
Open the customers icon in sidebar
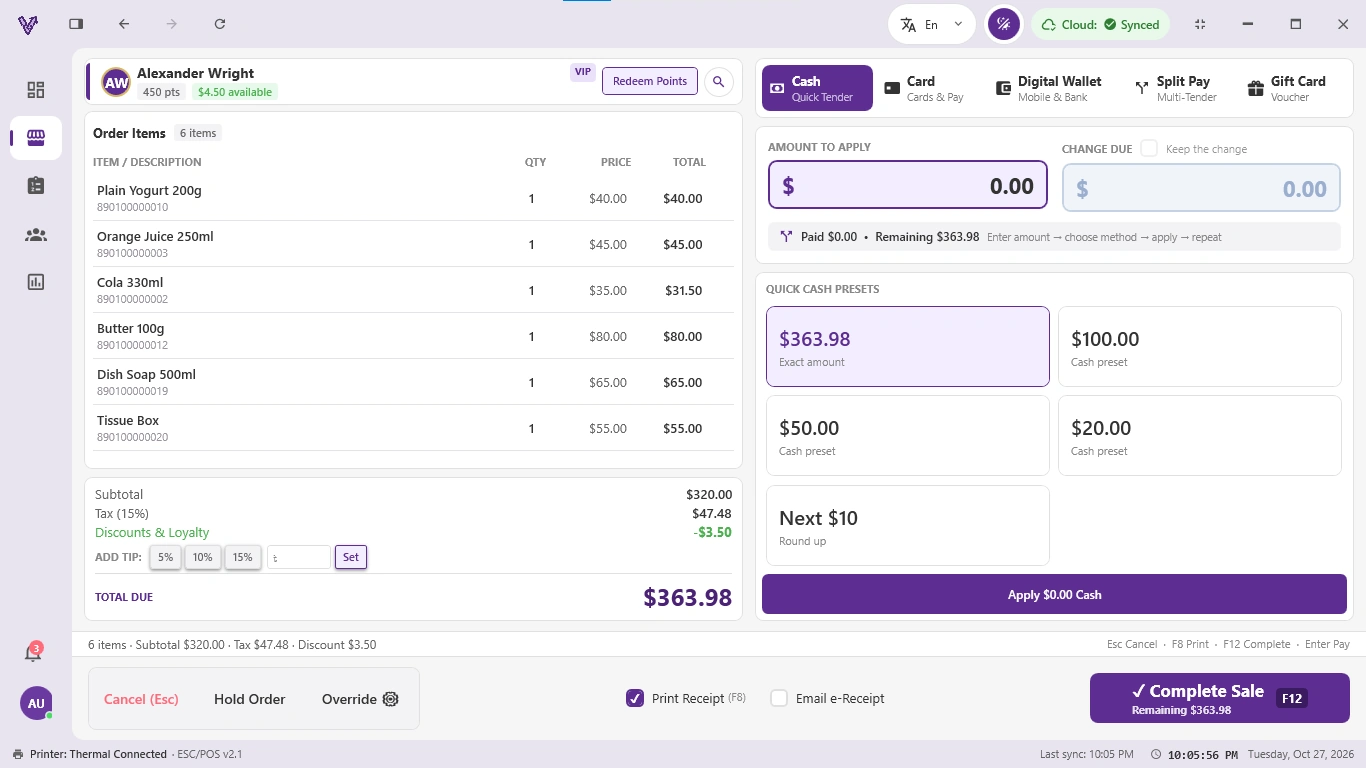pyautogui.click(x=36, y=235)
